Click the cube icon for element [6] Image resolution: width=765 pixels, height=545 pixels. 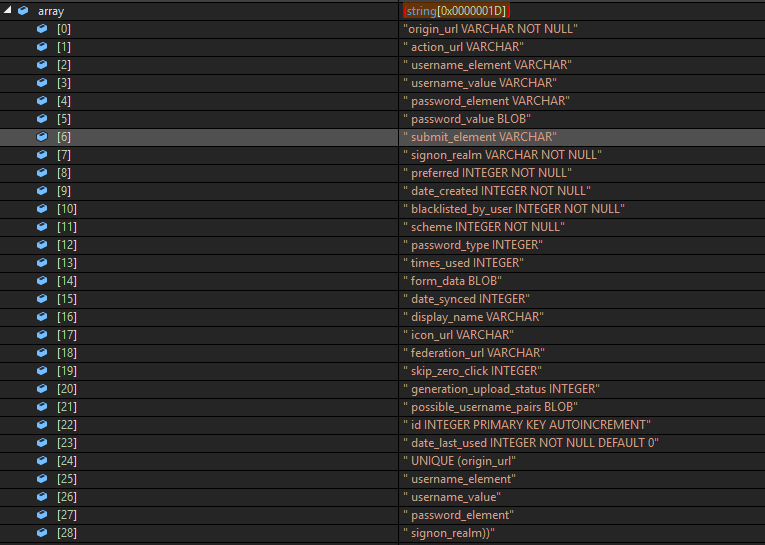click(42, 136)
